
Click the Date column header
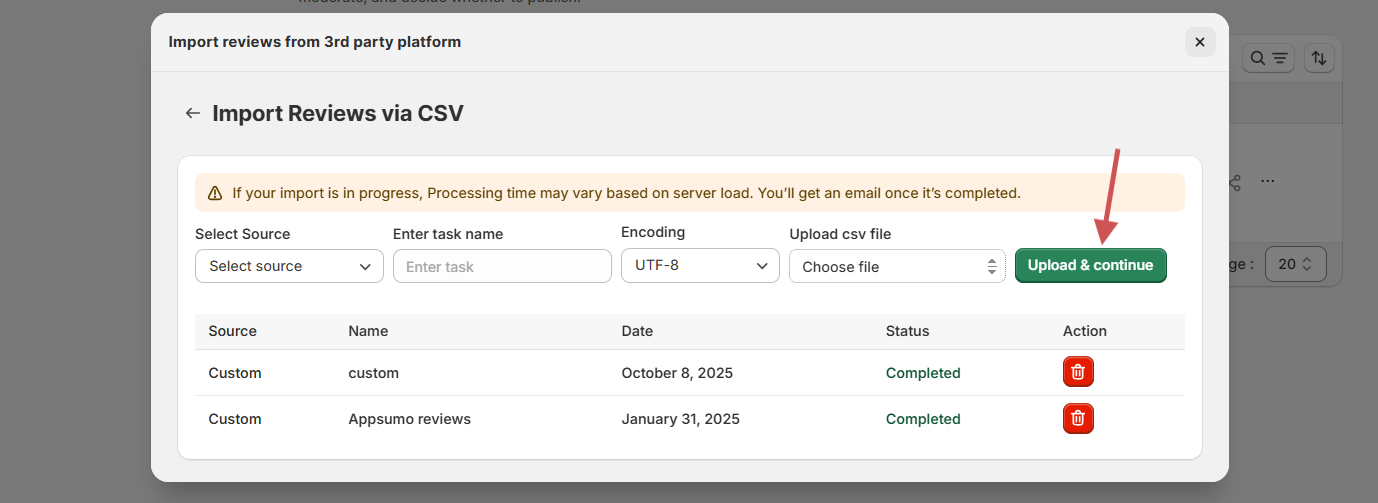[x=637, y=331]
